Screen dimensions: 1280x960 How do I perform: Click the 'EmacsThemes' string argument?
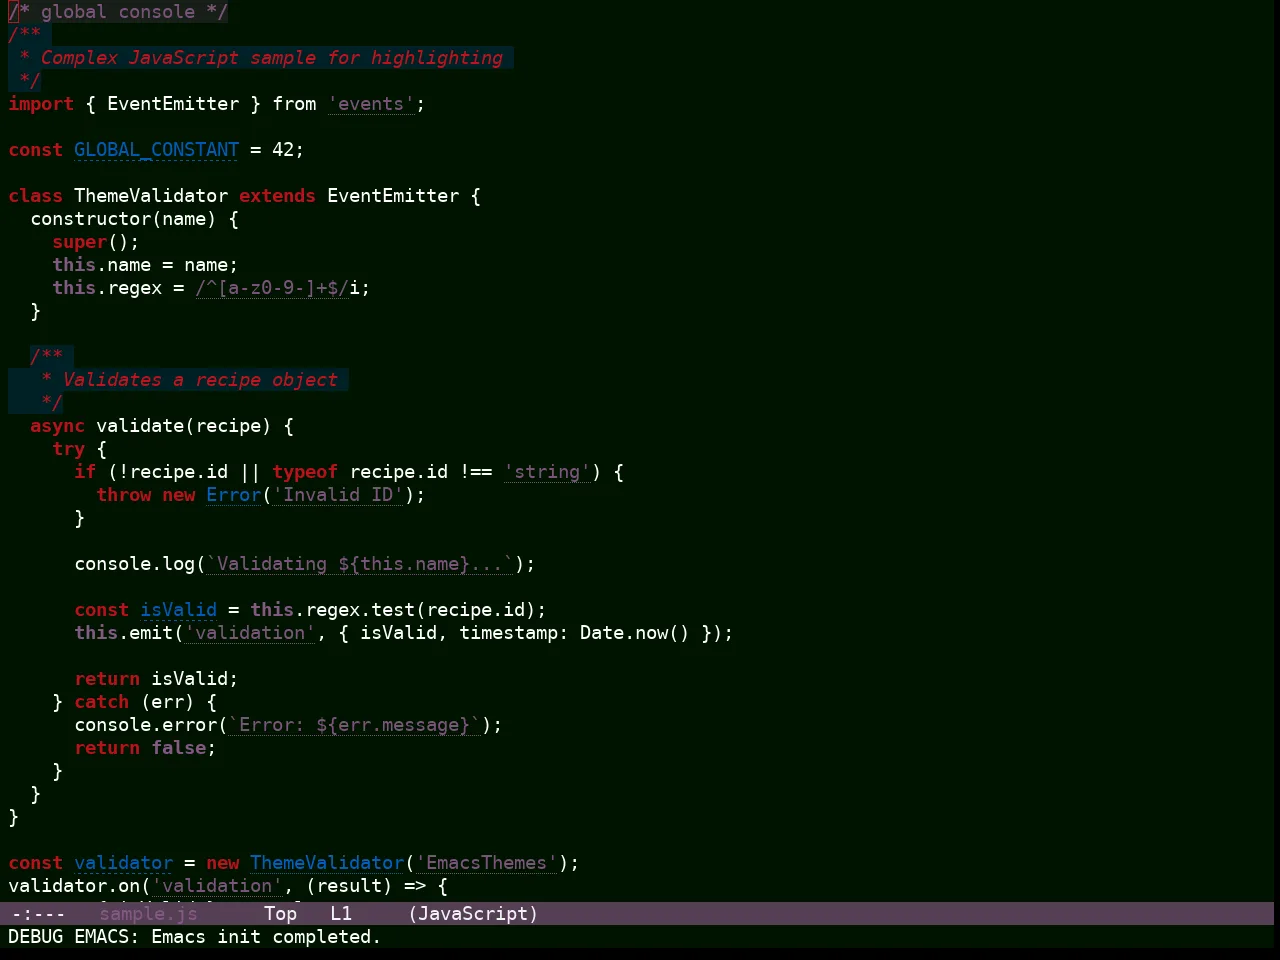486,863
